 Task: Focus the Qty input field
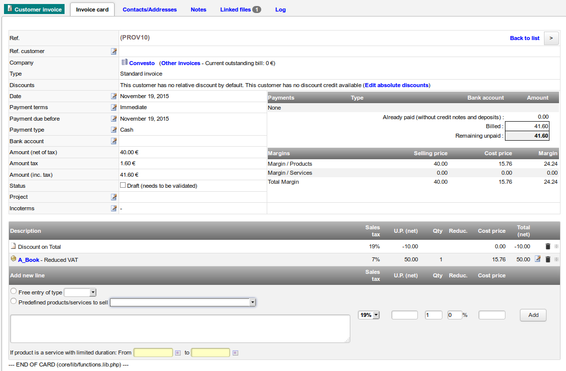pyautogui.click(x=434, y=315)
